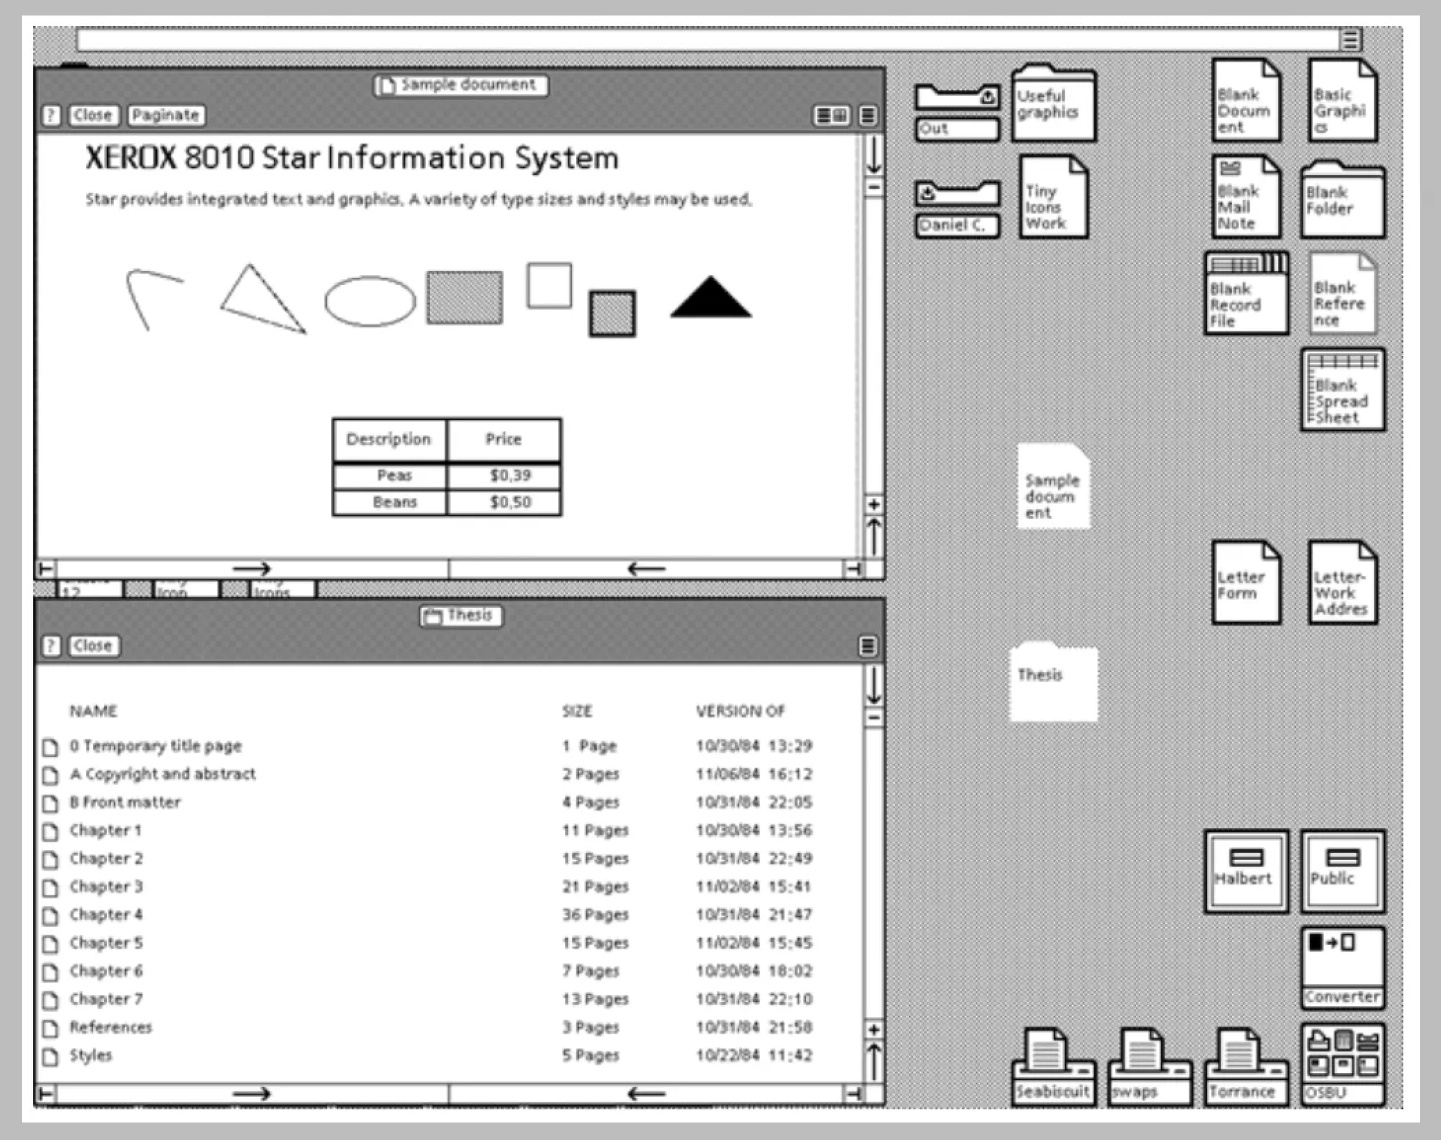Viewport: 1441px width, 1140px height.
Task: Select the "B Front matter" entry
Action: 428,802
